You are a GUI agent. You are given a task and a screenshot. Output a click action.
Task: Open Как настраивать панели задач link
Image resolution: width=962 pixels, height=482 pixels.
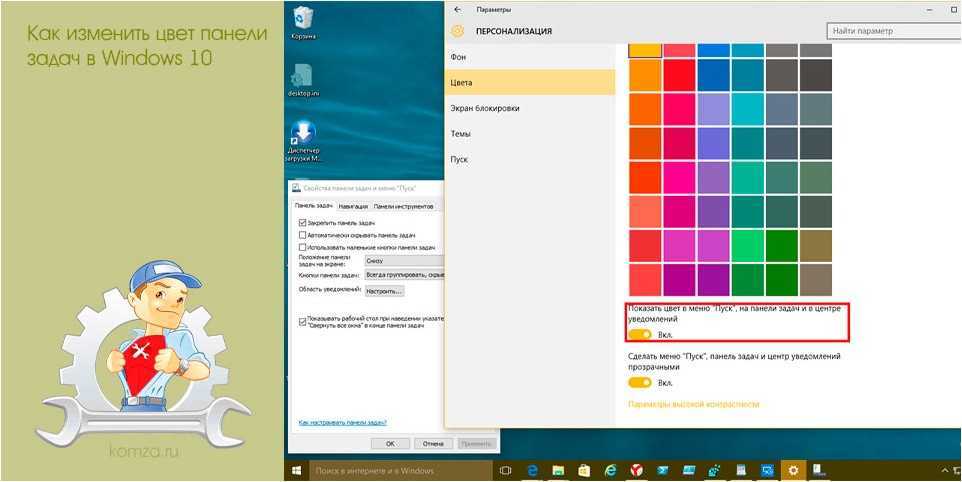tap(342, 423)
